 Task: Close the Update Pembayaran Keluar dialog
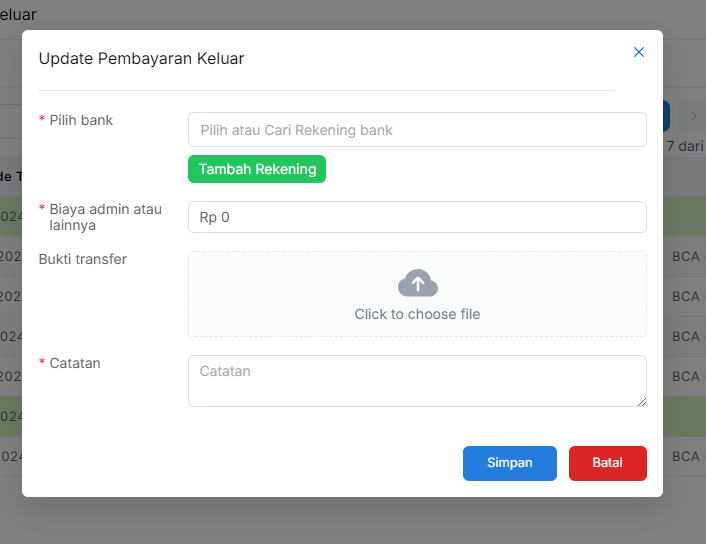coord(639,52)
